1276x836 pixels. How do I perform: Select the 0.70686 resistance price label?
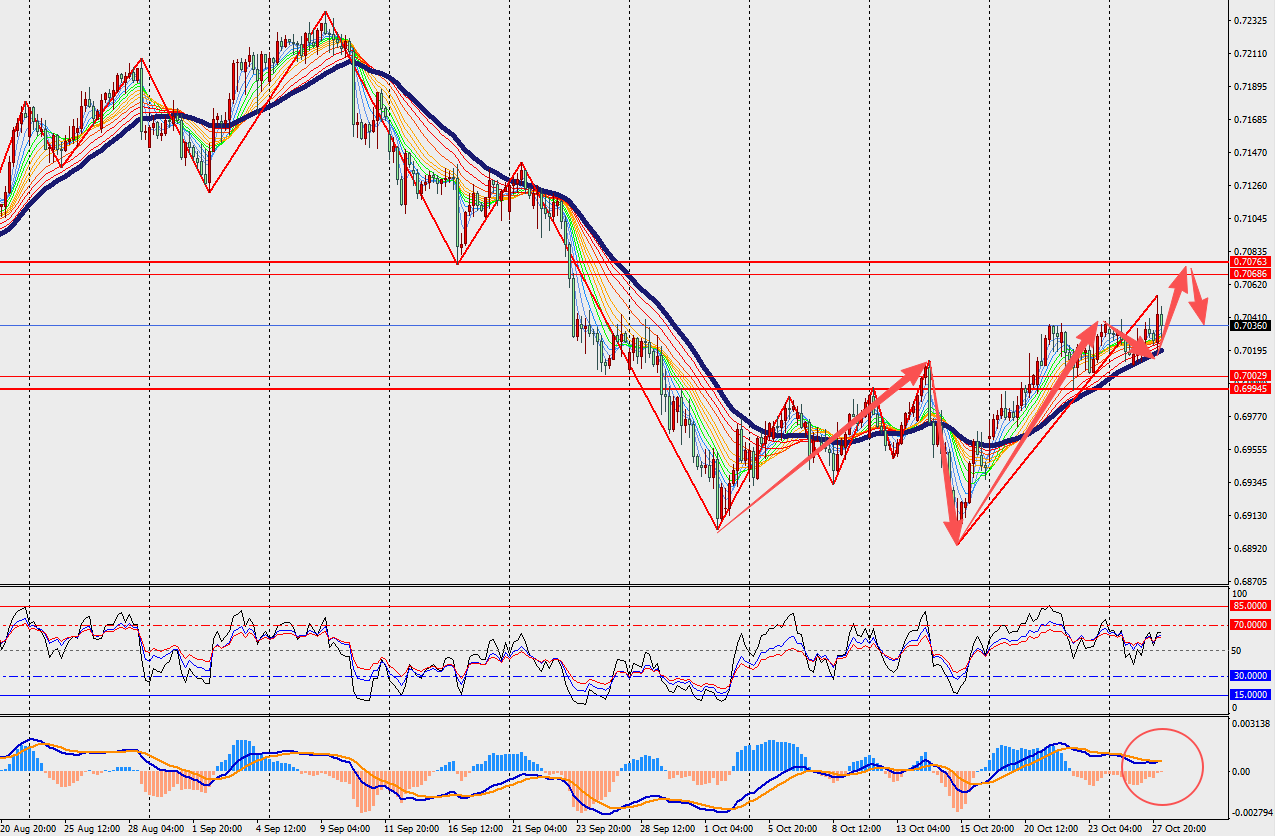[x=1250, y=274]
